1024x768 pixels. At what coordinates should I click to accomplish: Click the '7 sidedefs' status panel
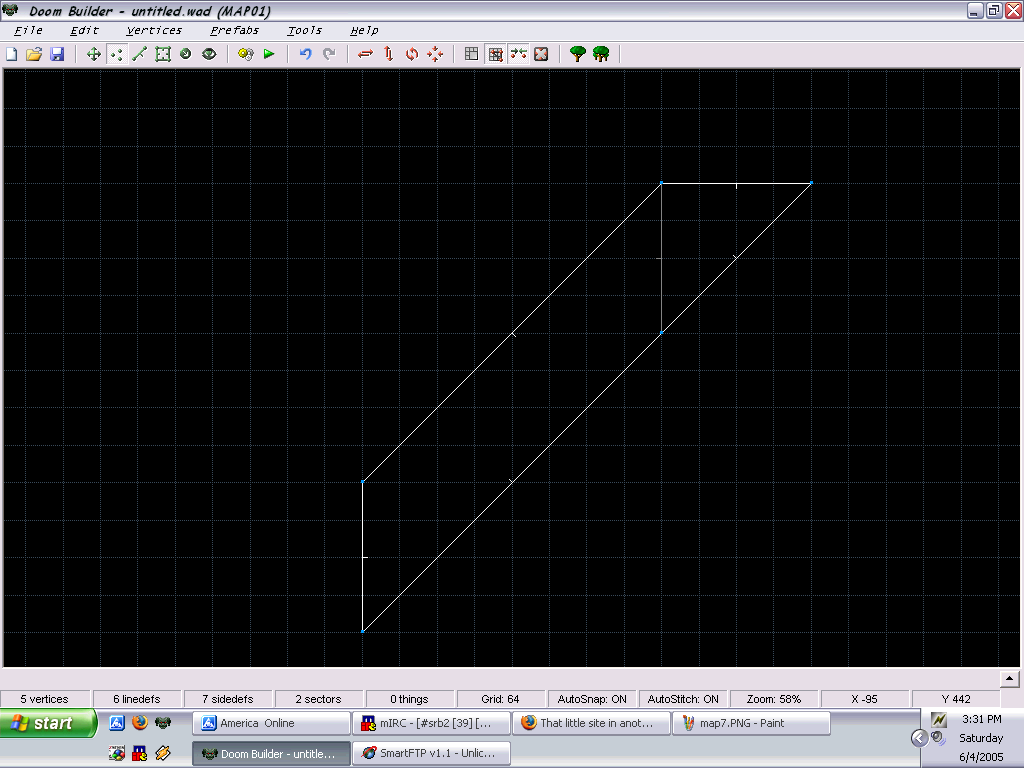227,699
